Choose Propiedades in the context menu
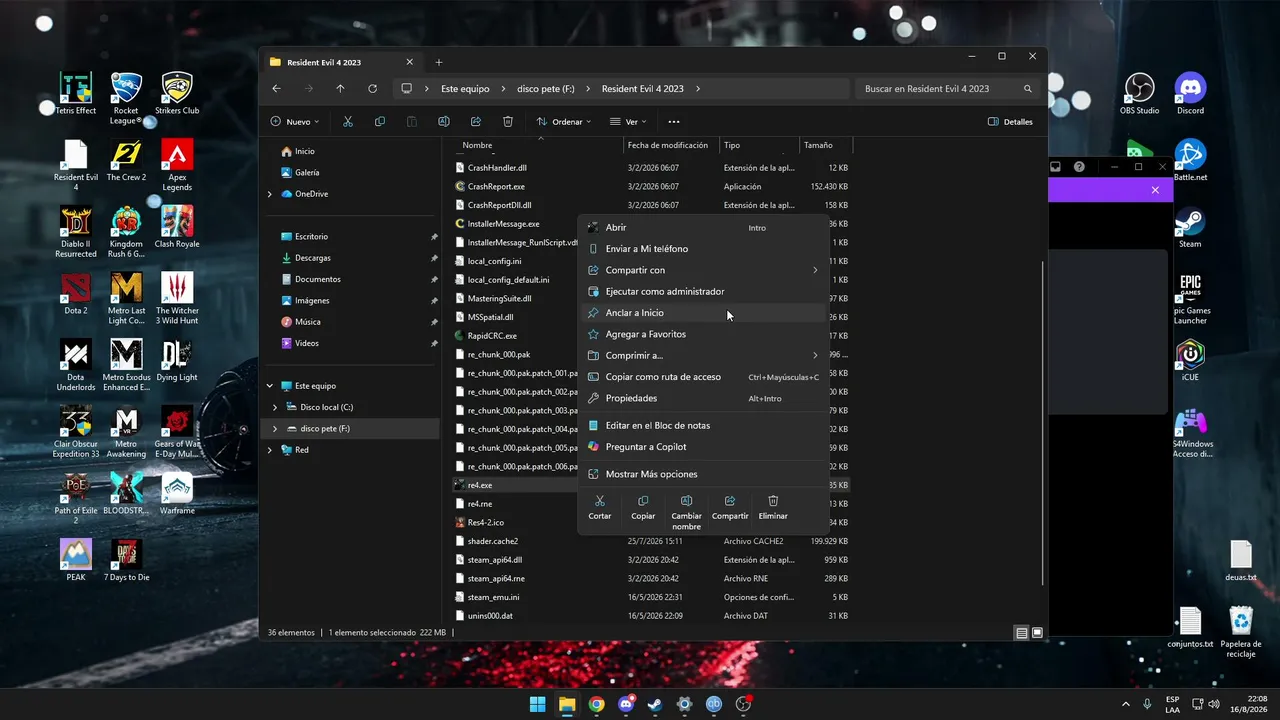Image resolution: width=1280 pixels, height=720 pixels. pyautogui.click(x=704, y=398)
